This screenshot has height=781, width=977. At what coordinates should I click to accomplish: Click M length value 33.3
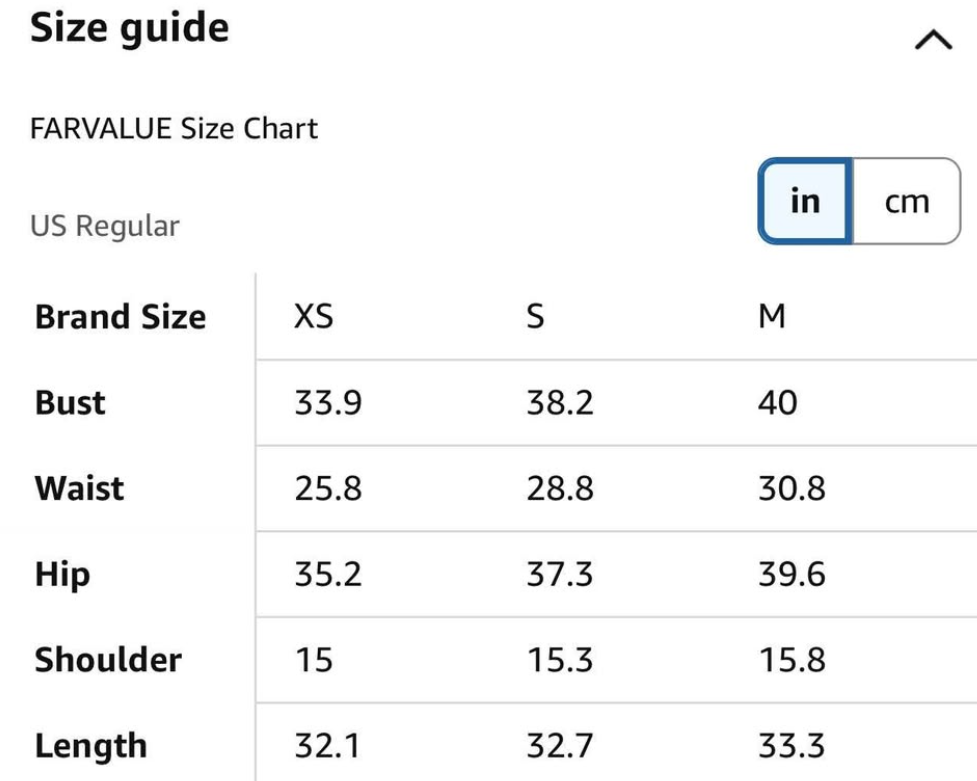(x=791, y=746)
